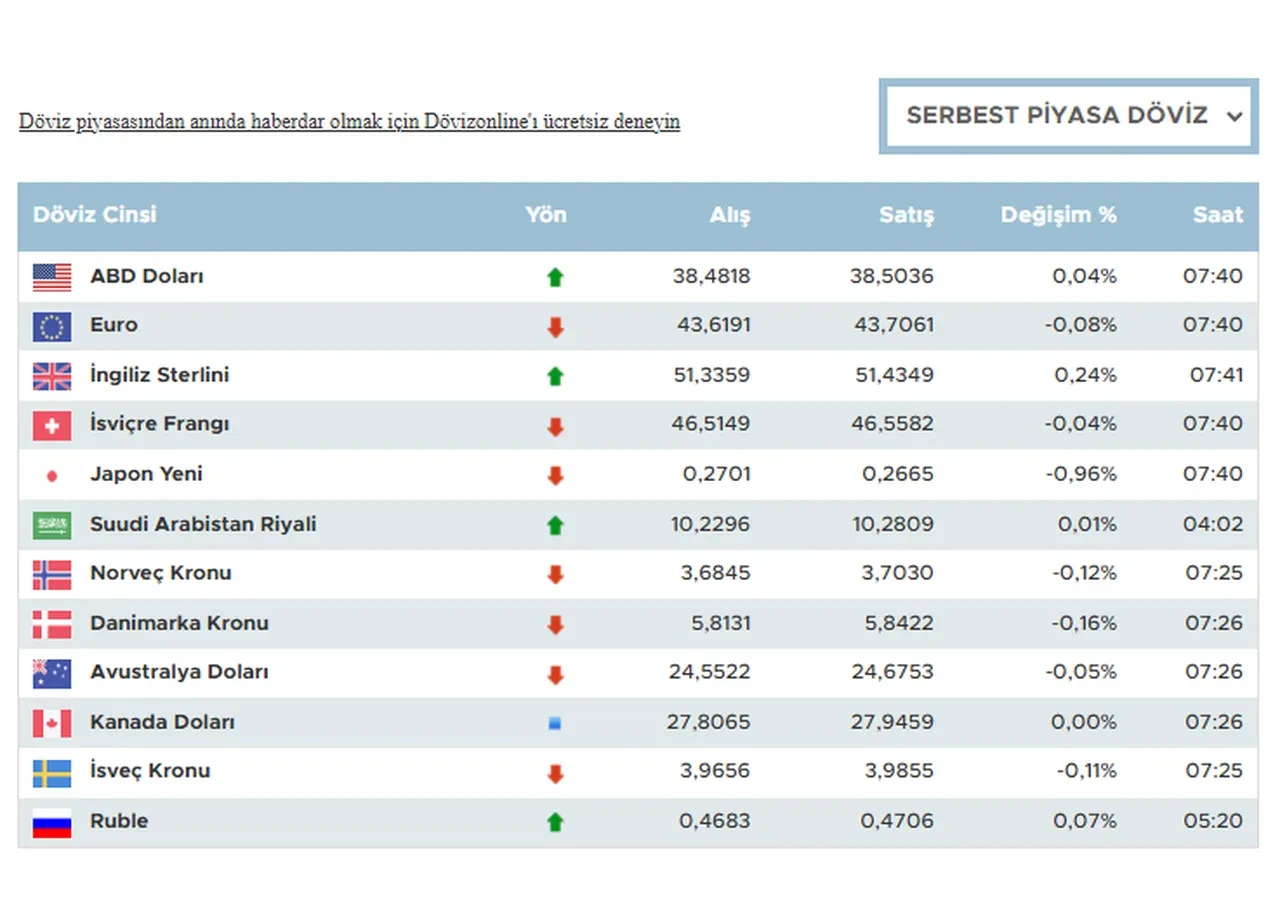The width and height of the screenshot is (1280, 904).
Task: Click the red down arrow for Euro
Action: pos(555,327)
